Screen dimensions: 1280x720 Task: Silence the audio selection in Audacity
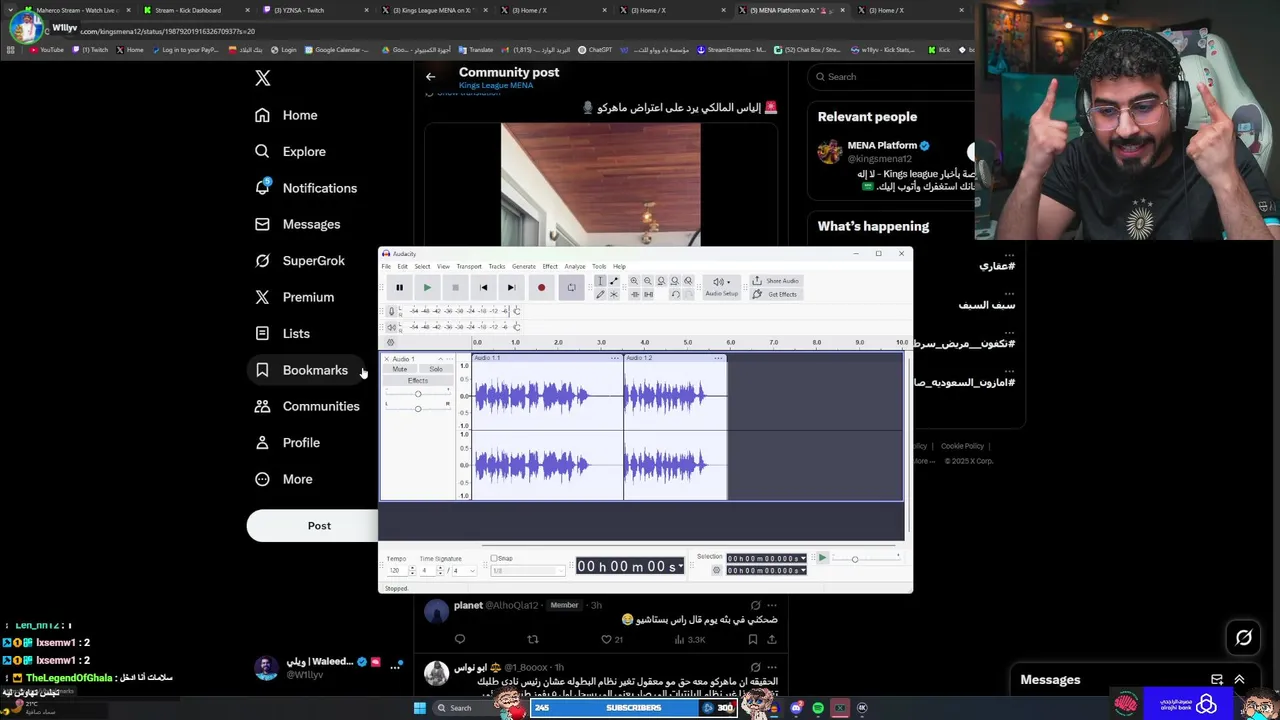649,294
